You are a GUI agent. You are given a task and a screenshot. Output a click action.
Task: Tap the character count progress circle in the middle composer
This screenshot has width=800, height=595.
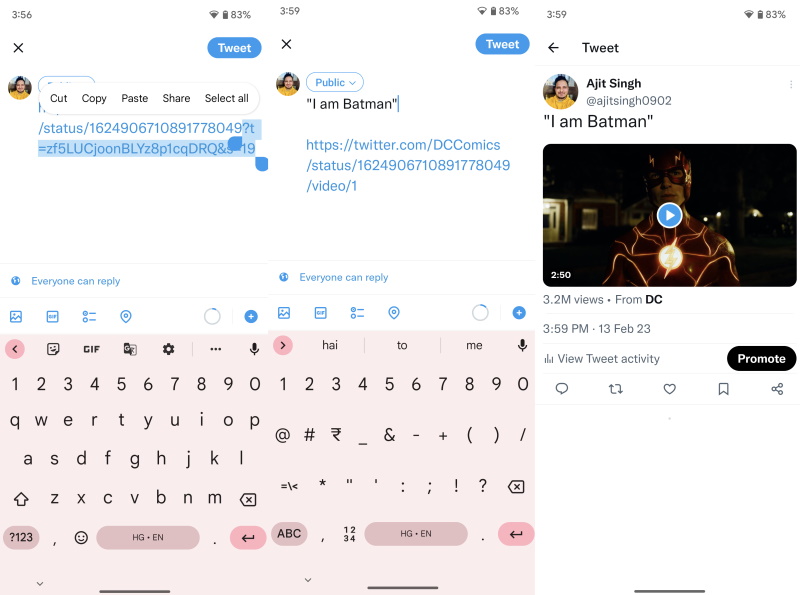click(480, 313)
